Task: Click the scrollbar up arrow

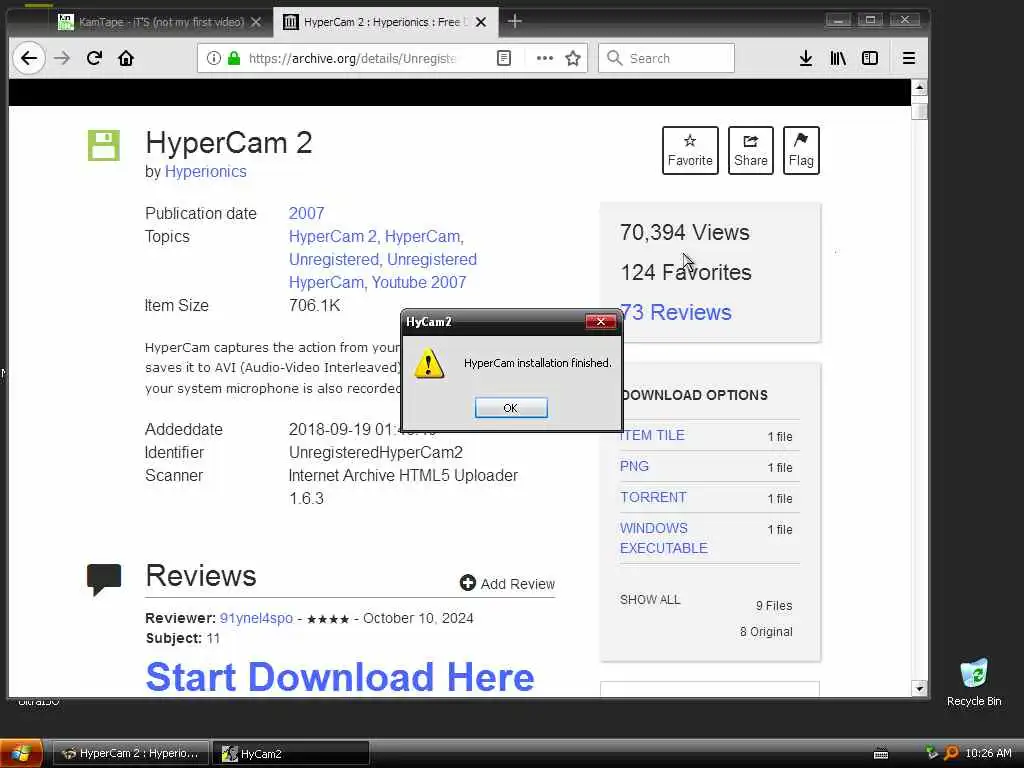Action: (920, 88)
